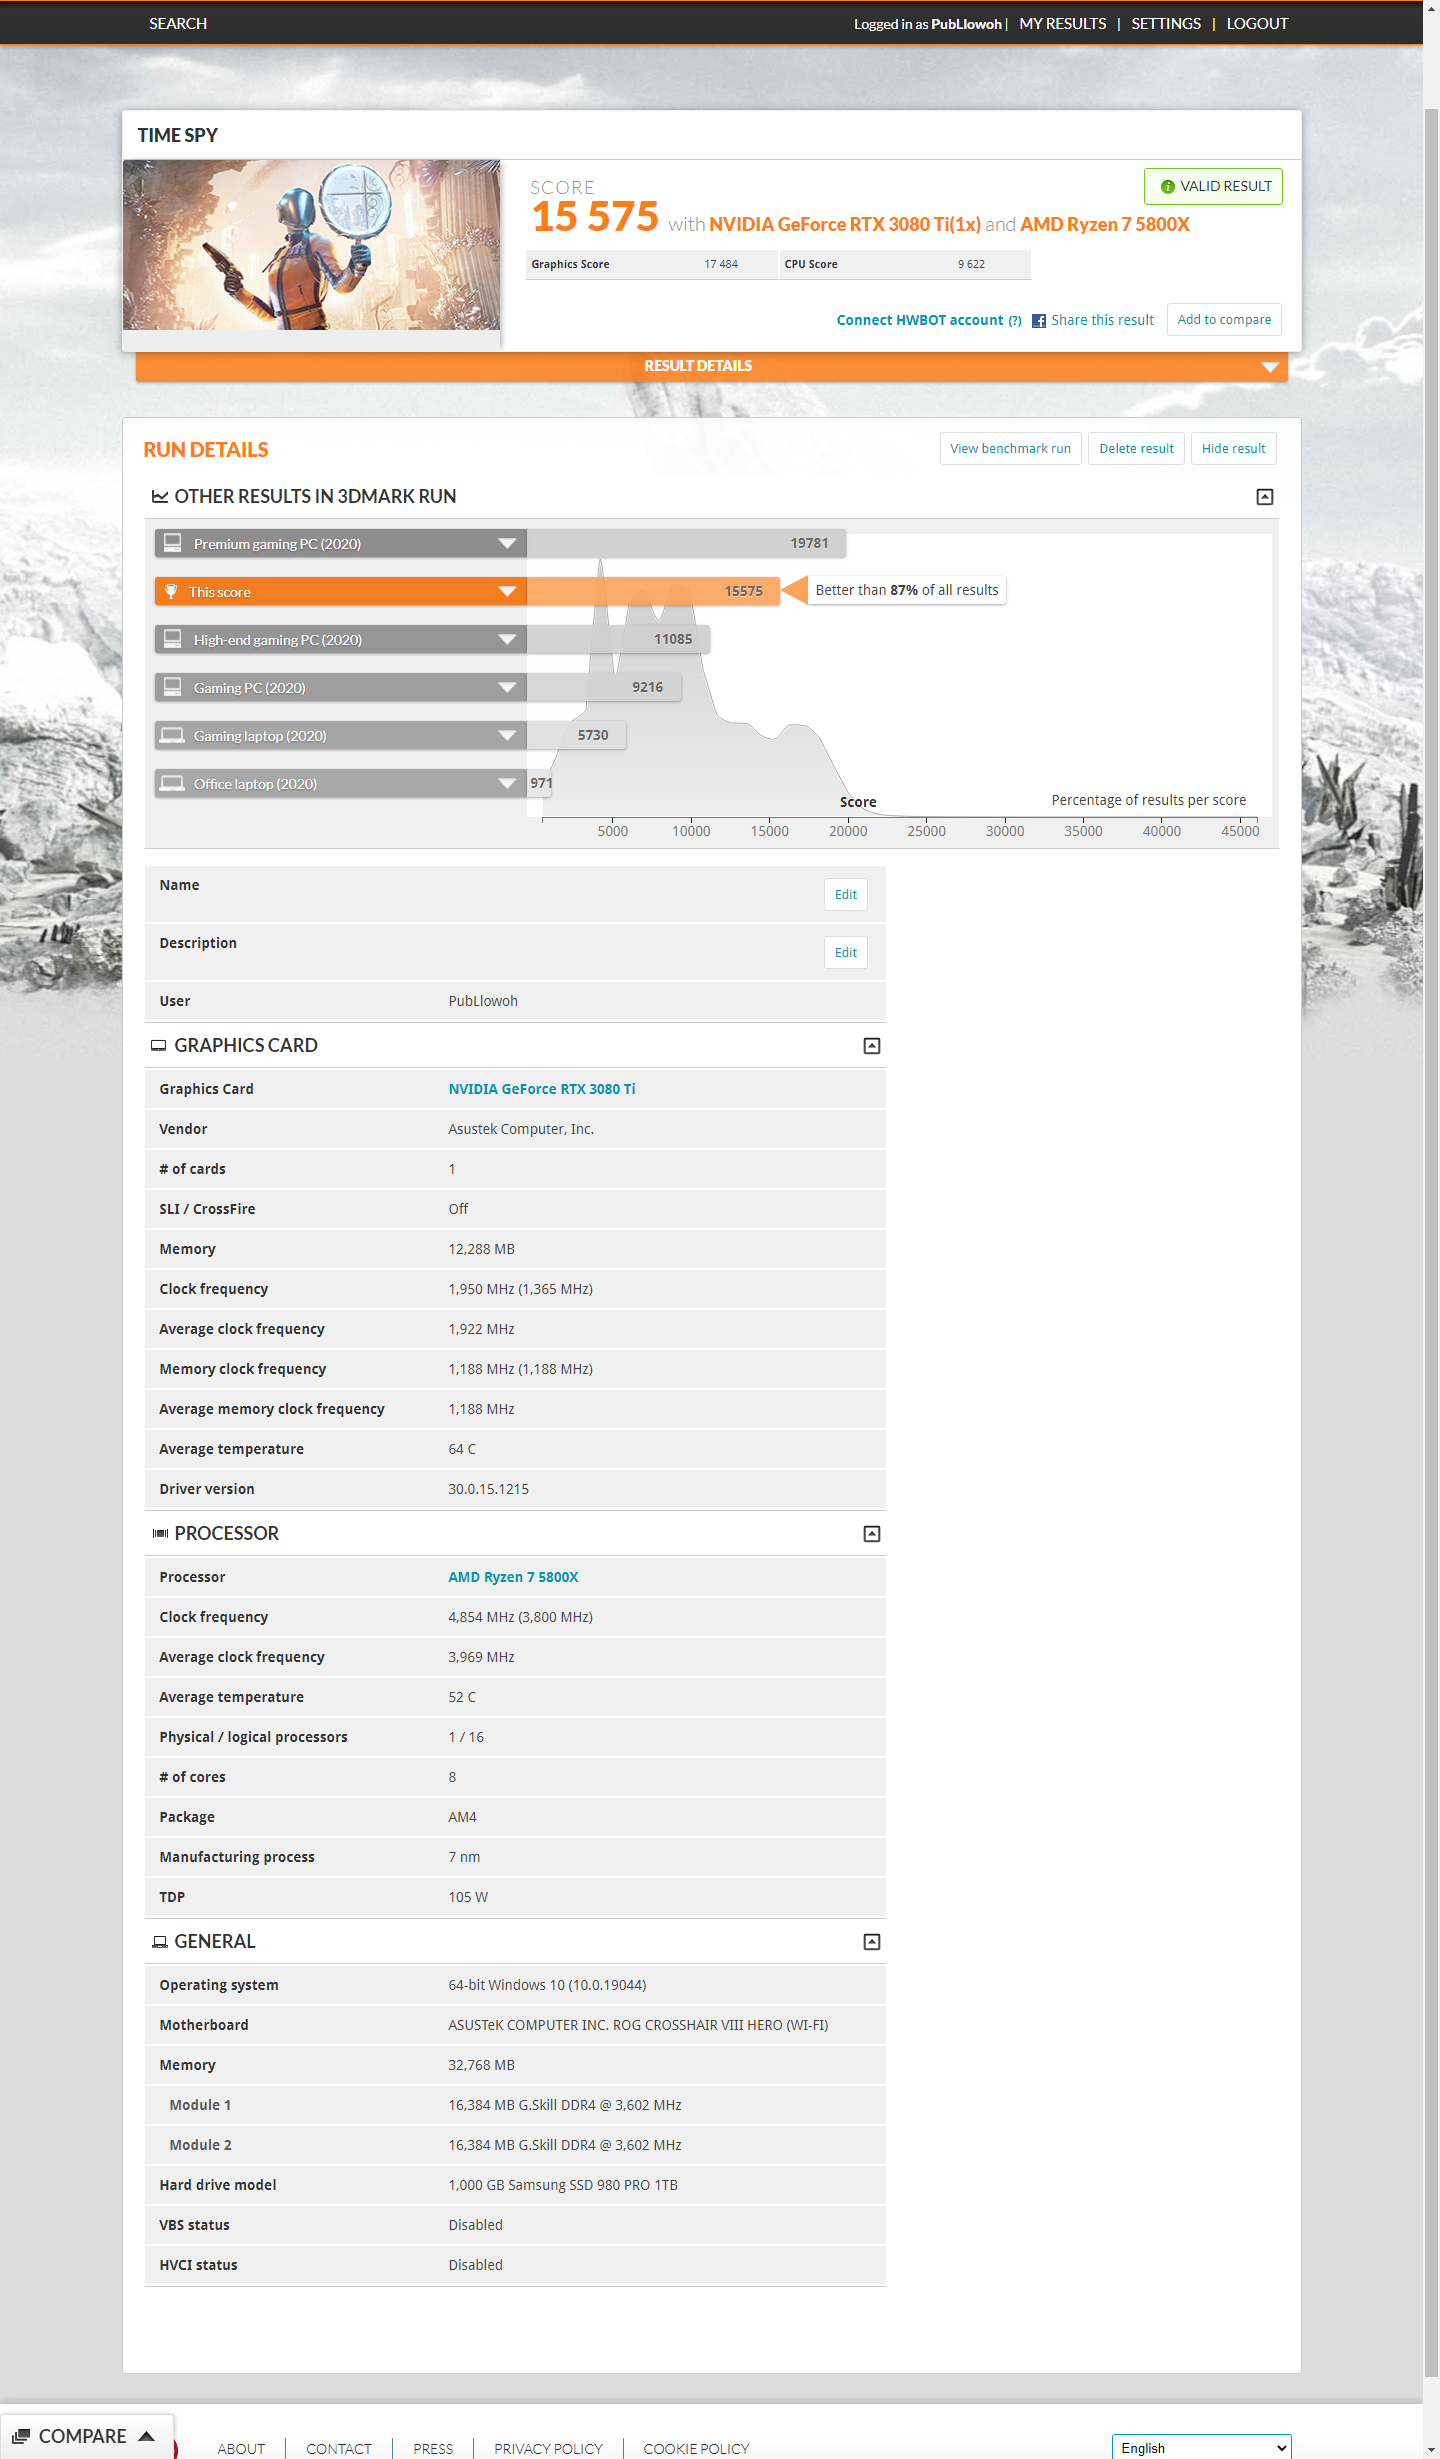Click the Gaming laptop icon
The height and width of the screenshot is (2459, 1440).
(x=173, y=735)
